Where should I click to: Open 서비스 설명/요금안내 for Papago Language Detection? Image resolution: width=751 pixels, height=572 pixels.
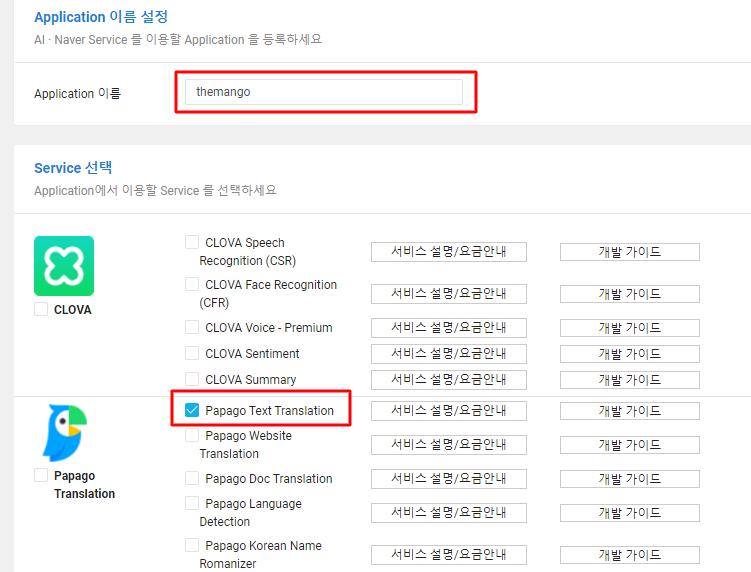click(449, 513)
